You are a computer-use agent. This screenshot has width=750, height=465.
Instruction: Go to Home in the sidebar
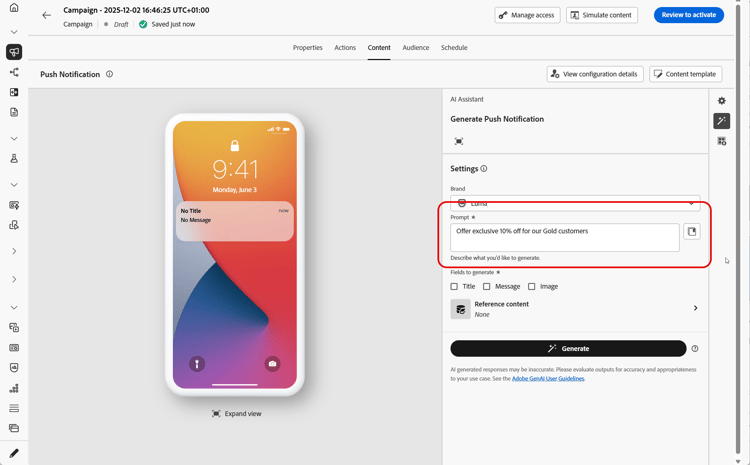14,8
